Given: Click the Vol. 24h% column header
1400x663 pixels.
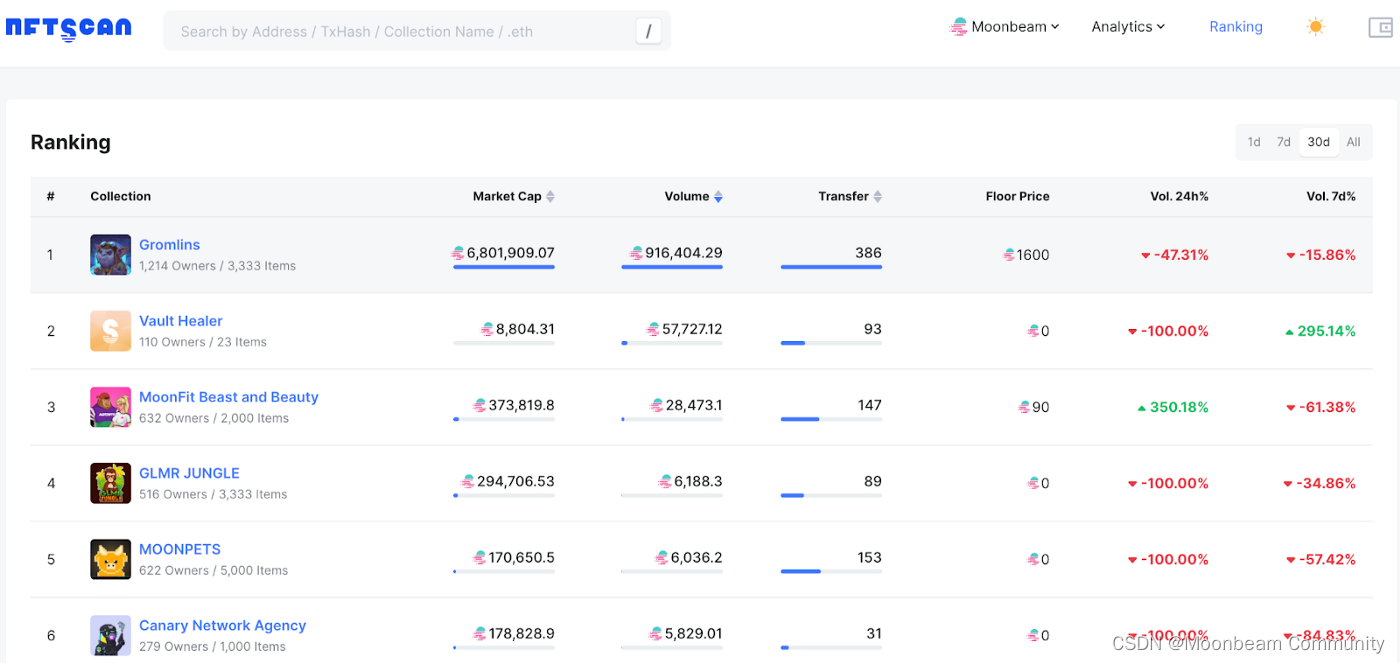Looking at the screenshot, I should coord(1179,196).
